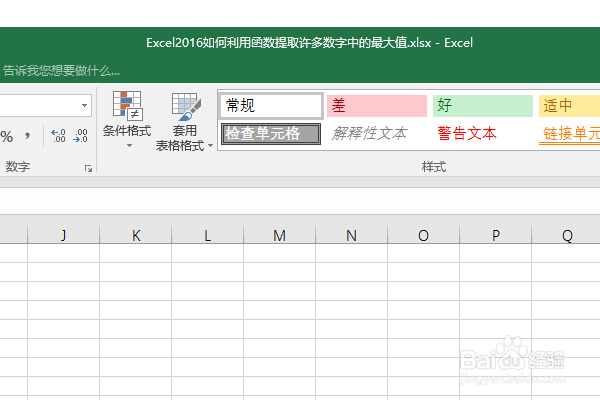Apply the 链接单元格 (Linked Cell) style
Viewport: 600px width, 400px height.
coord(569,134)
